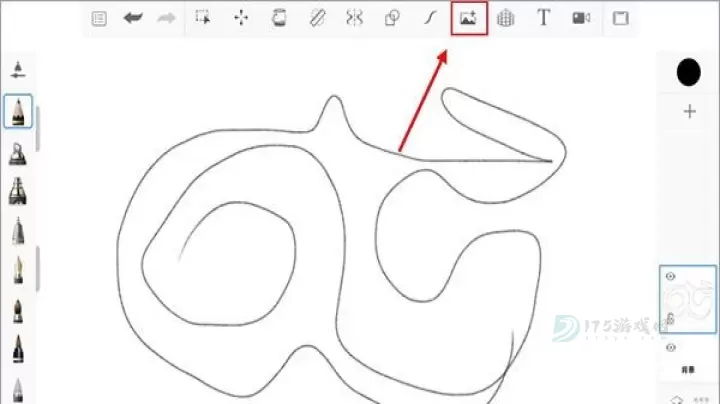
Task: Select the ruler guide tool
Action: [316, 18]
